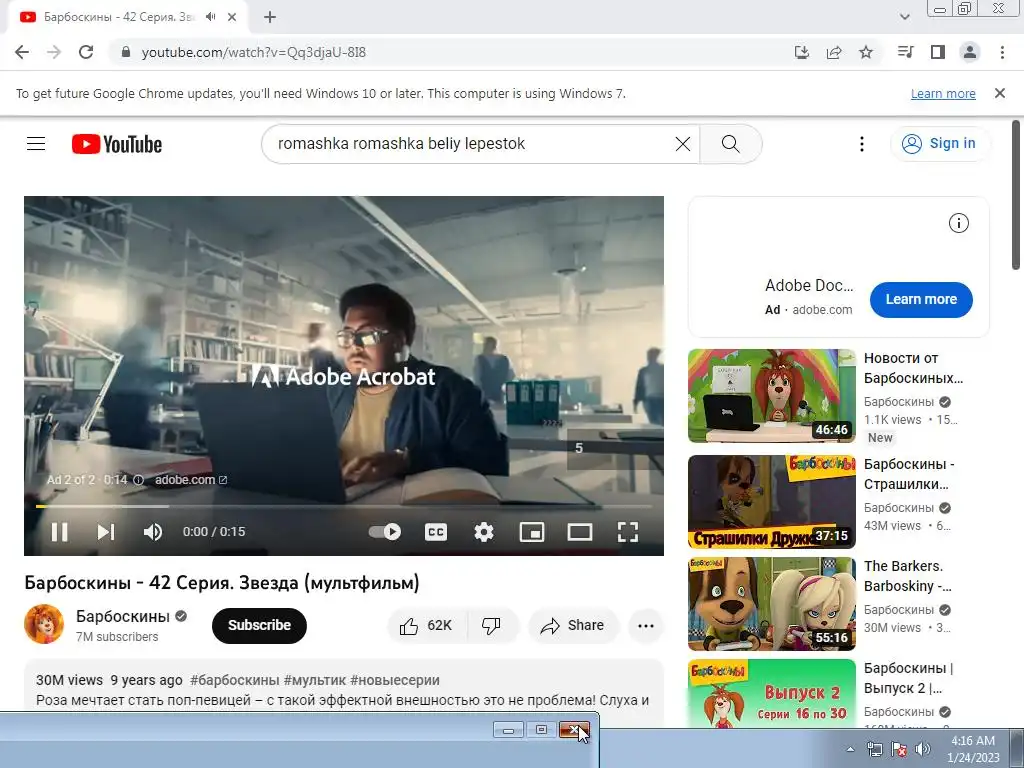Like the video (62K)

pyautogui.click(x=426, y=626)
